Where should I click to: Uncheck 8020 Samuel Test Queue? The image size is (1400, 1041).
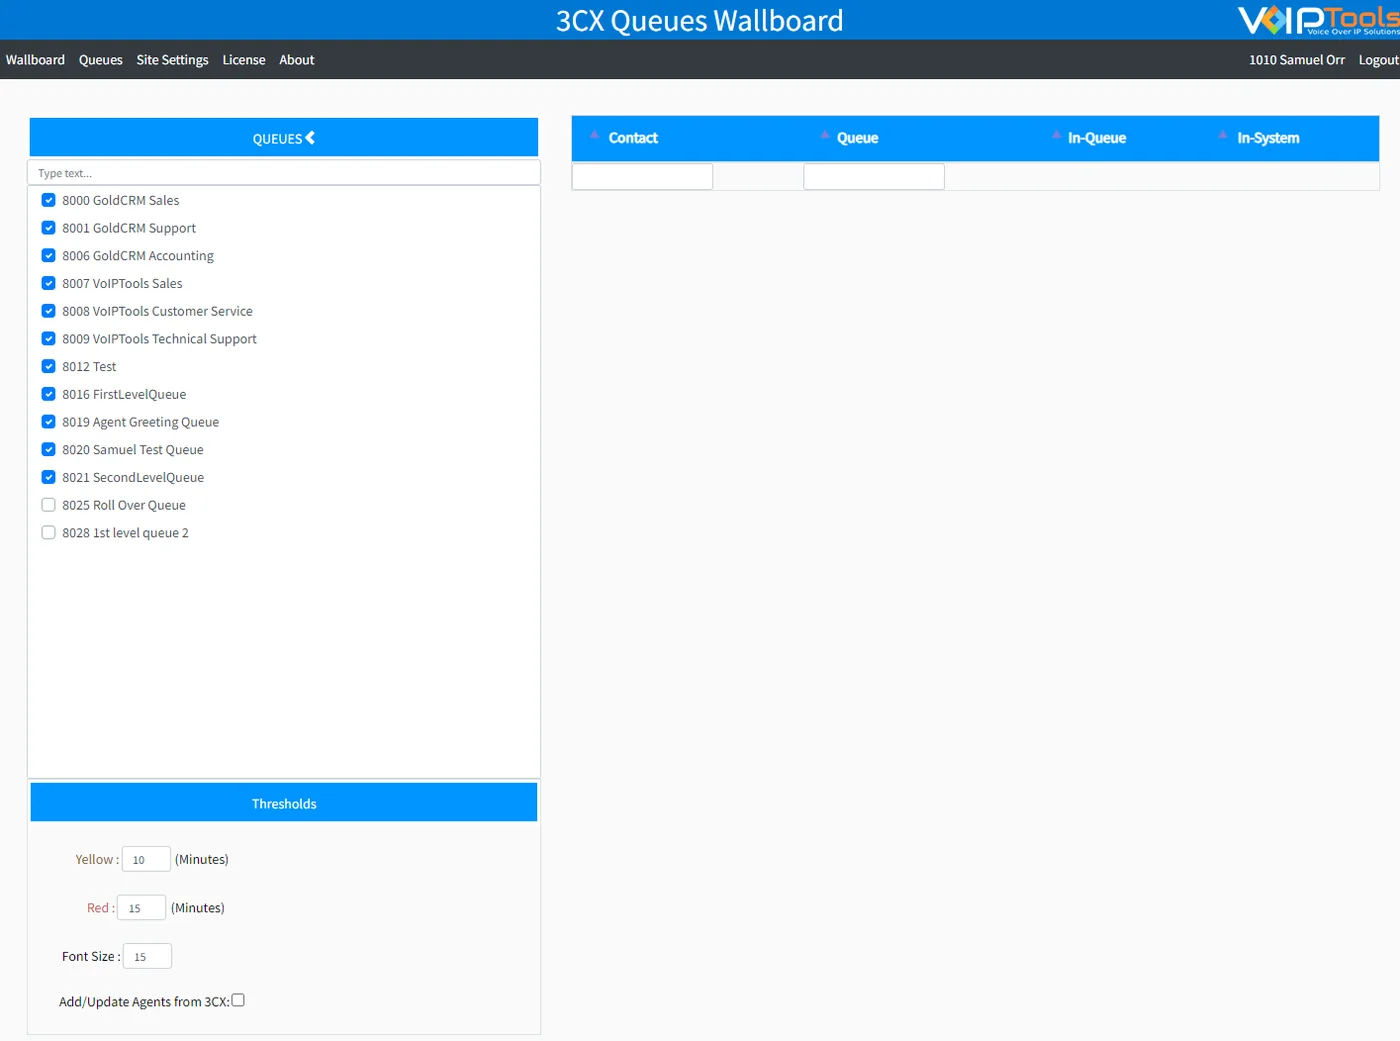click(x=48, y=449)
